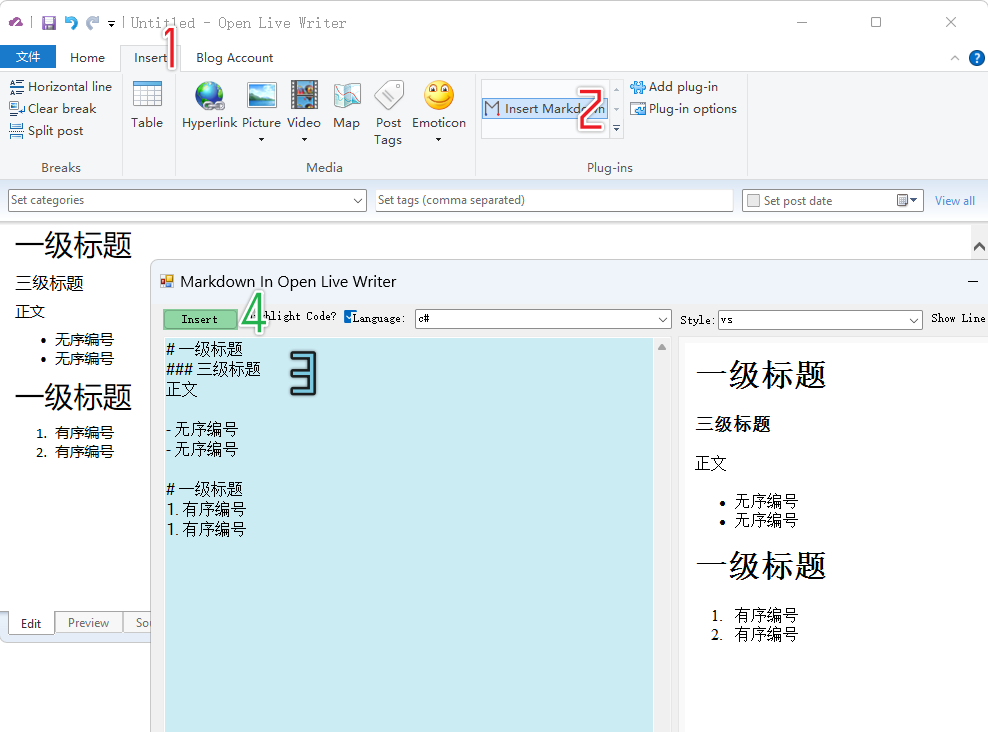Click the Markdown dialog window icon
The height and width of the screenshot is (732, 988).
pyautogui.click(x=167, y=281)
